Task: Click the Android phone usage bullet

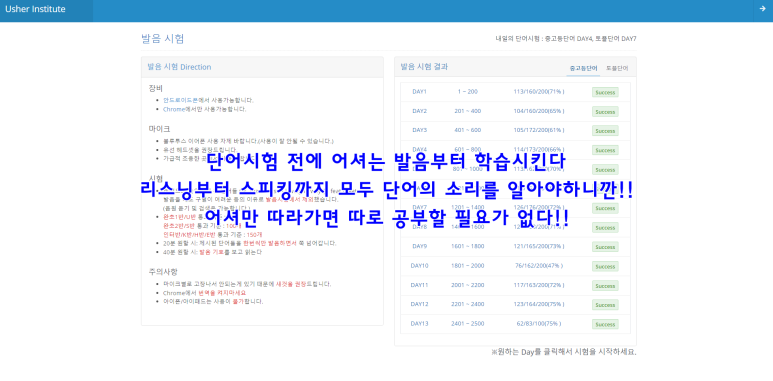Action: (209, 100)
